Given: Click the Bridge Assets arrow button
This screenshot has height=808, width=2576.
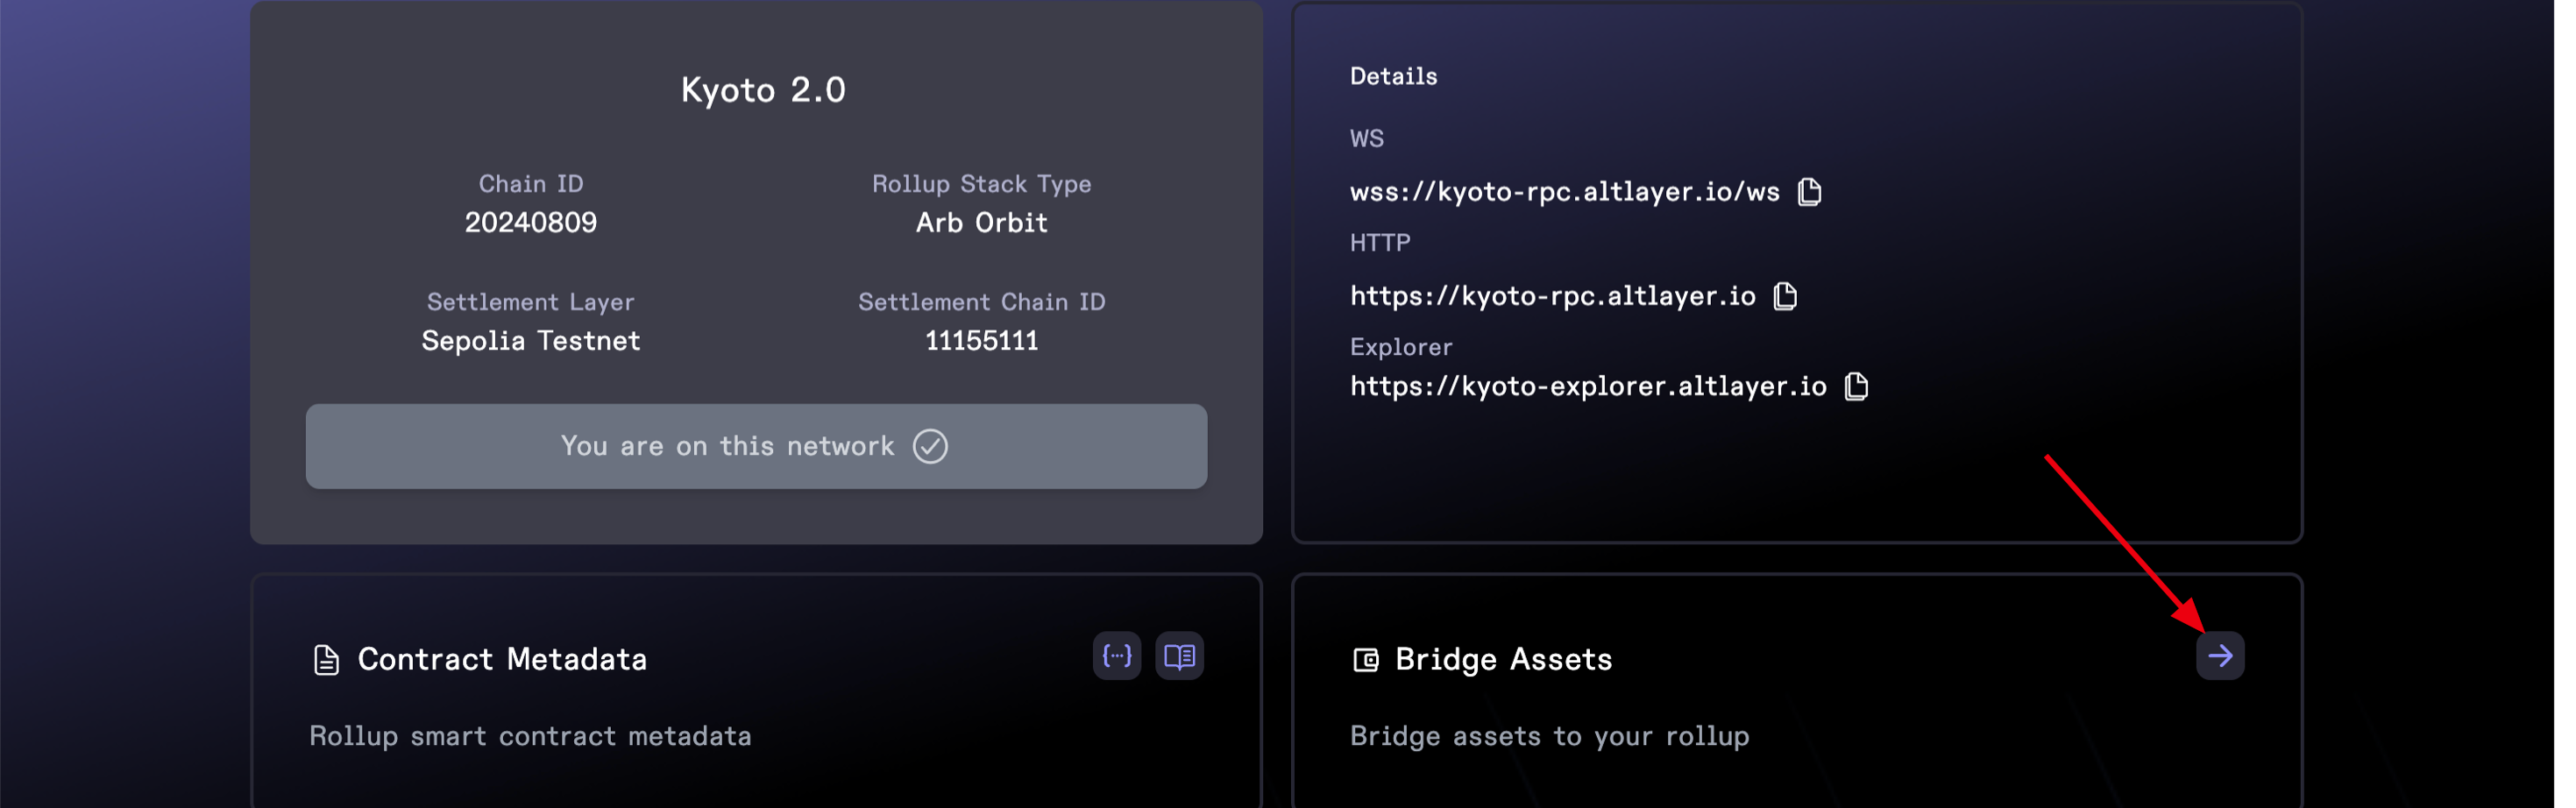Looking at the screenshot, I should coord(2219,656).
